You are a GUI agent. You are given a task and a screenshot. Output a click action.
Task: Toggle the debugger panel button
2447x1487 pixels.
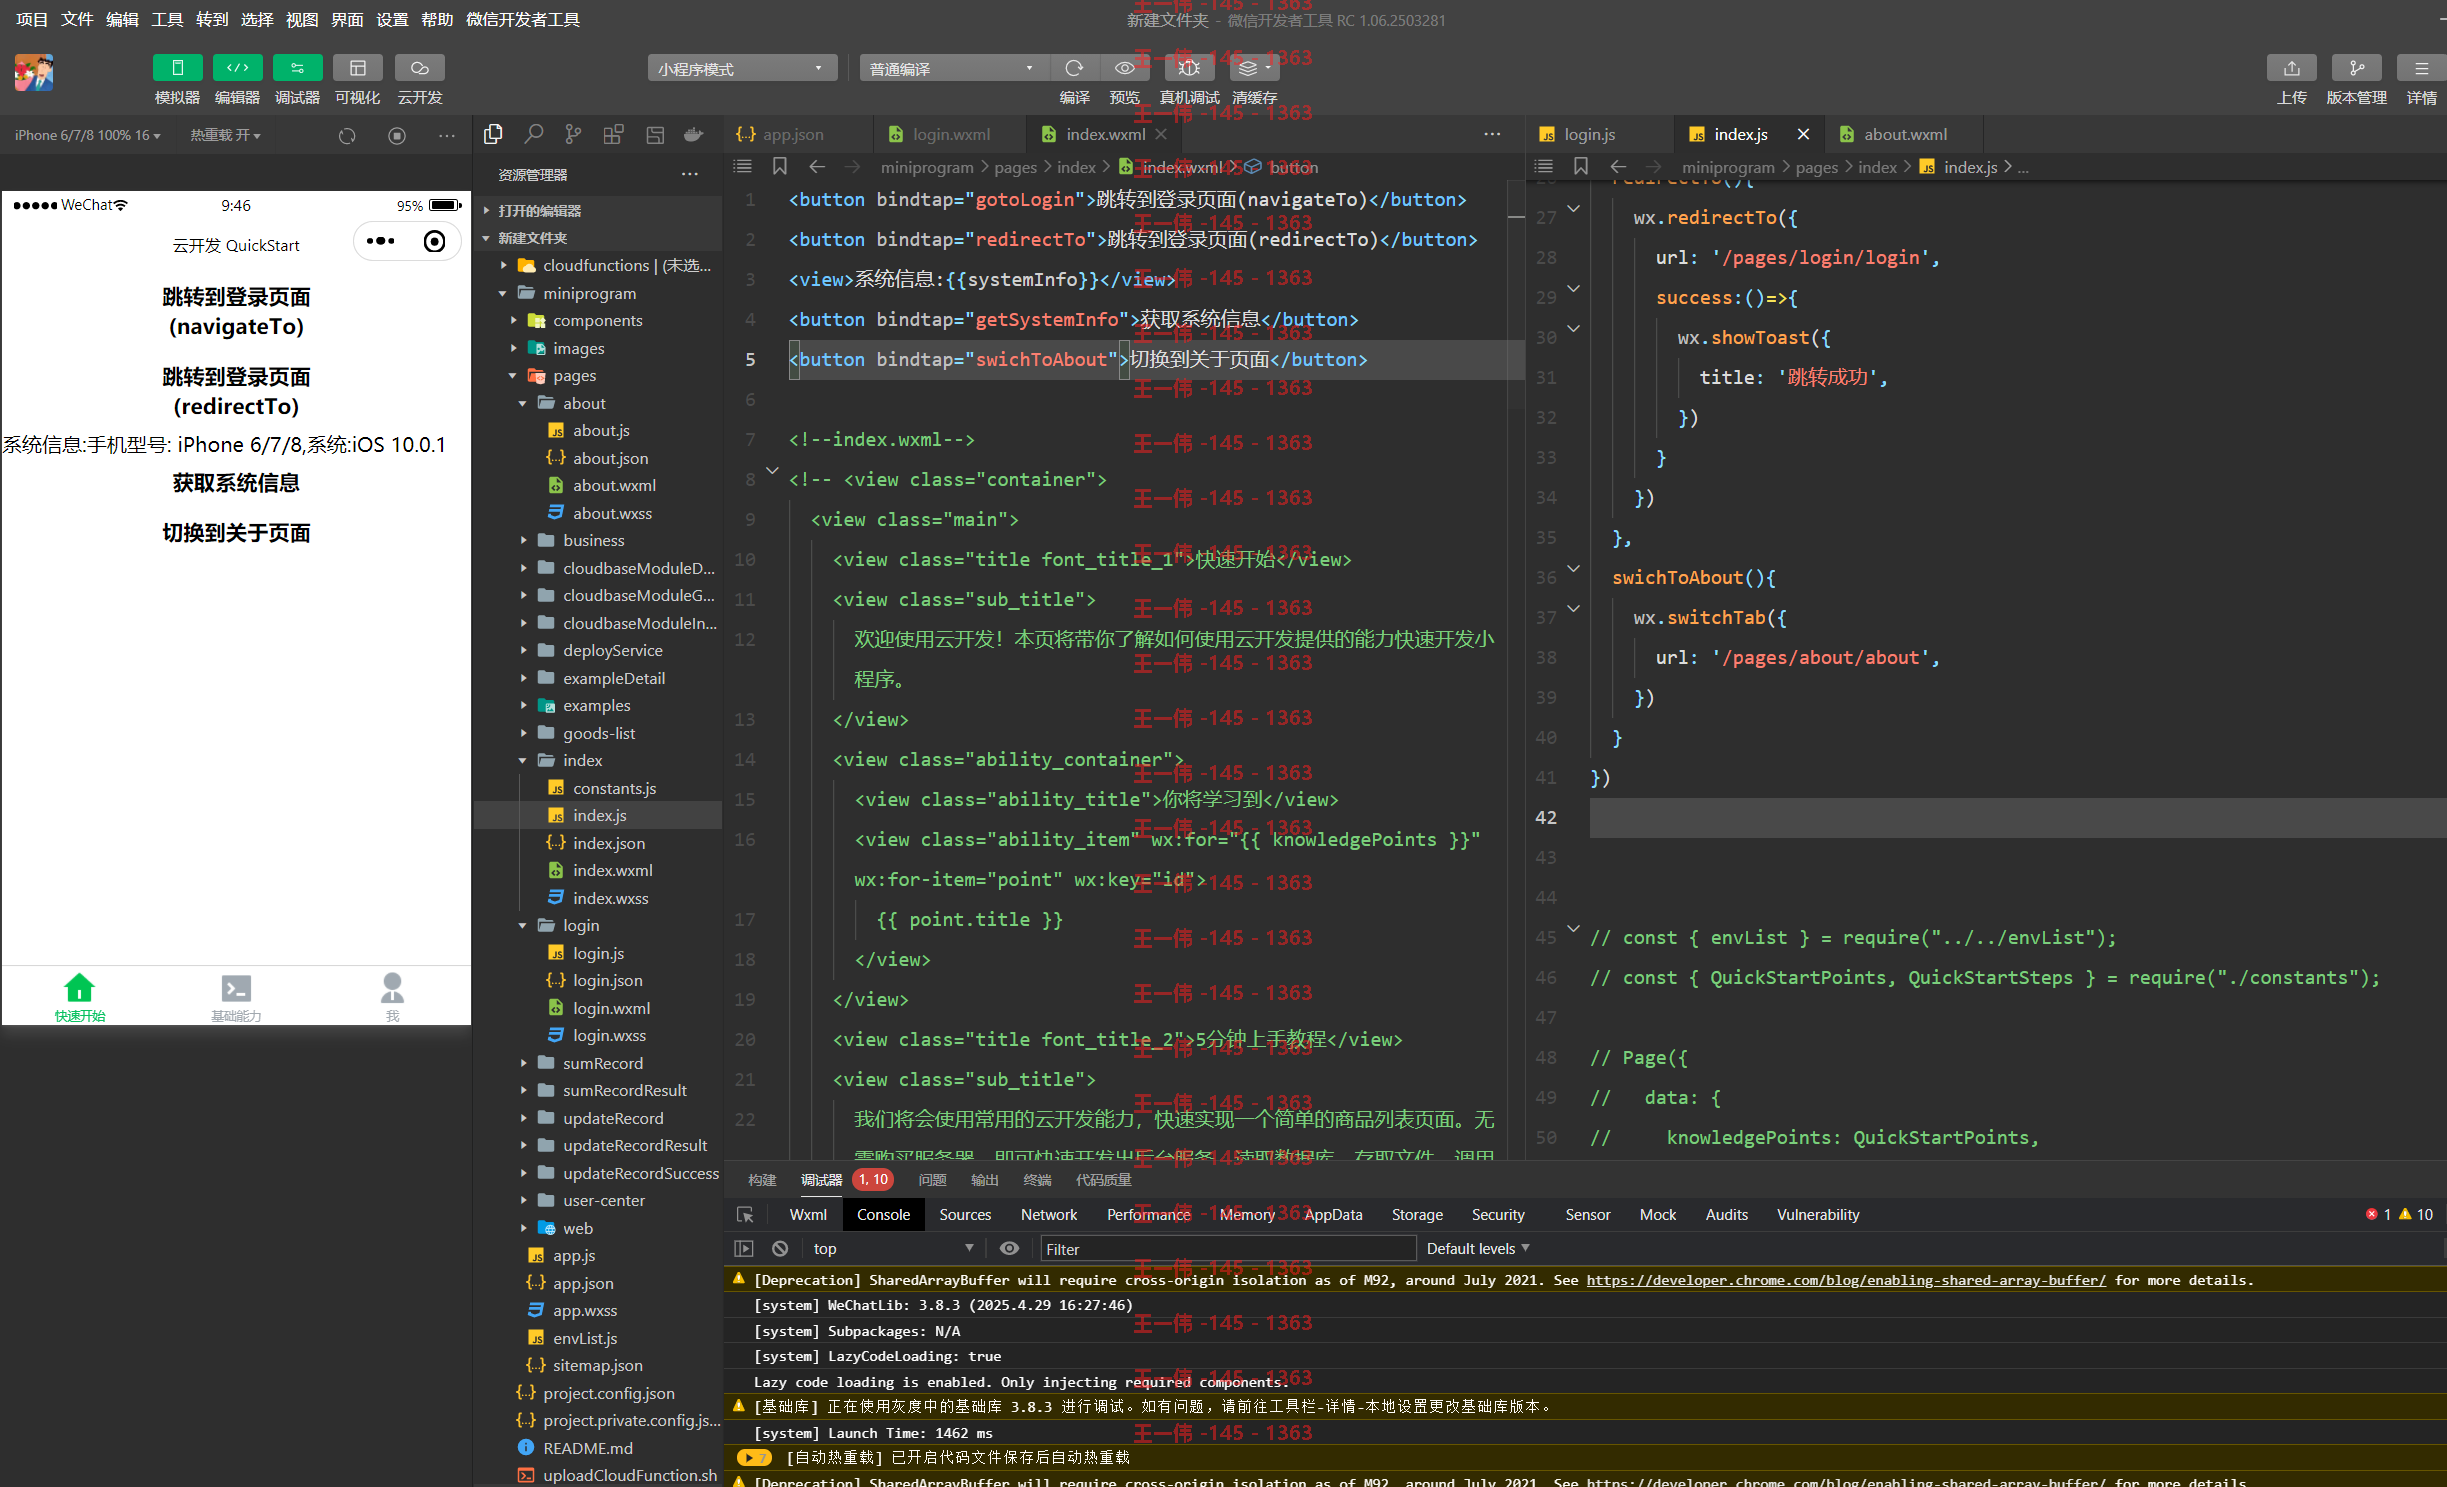[297, 68]
